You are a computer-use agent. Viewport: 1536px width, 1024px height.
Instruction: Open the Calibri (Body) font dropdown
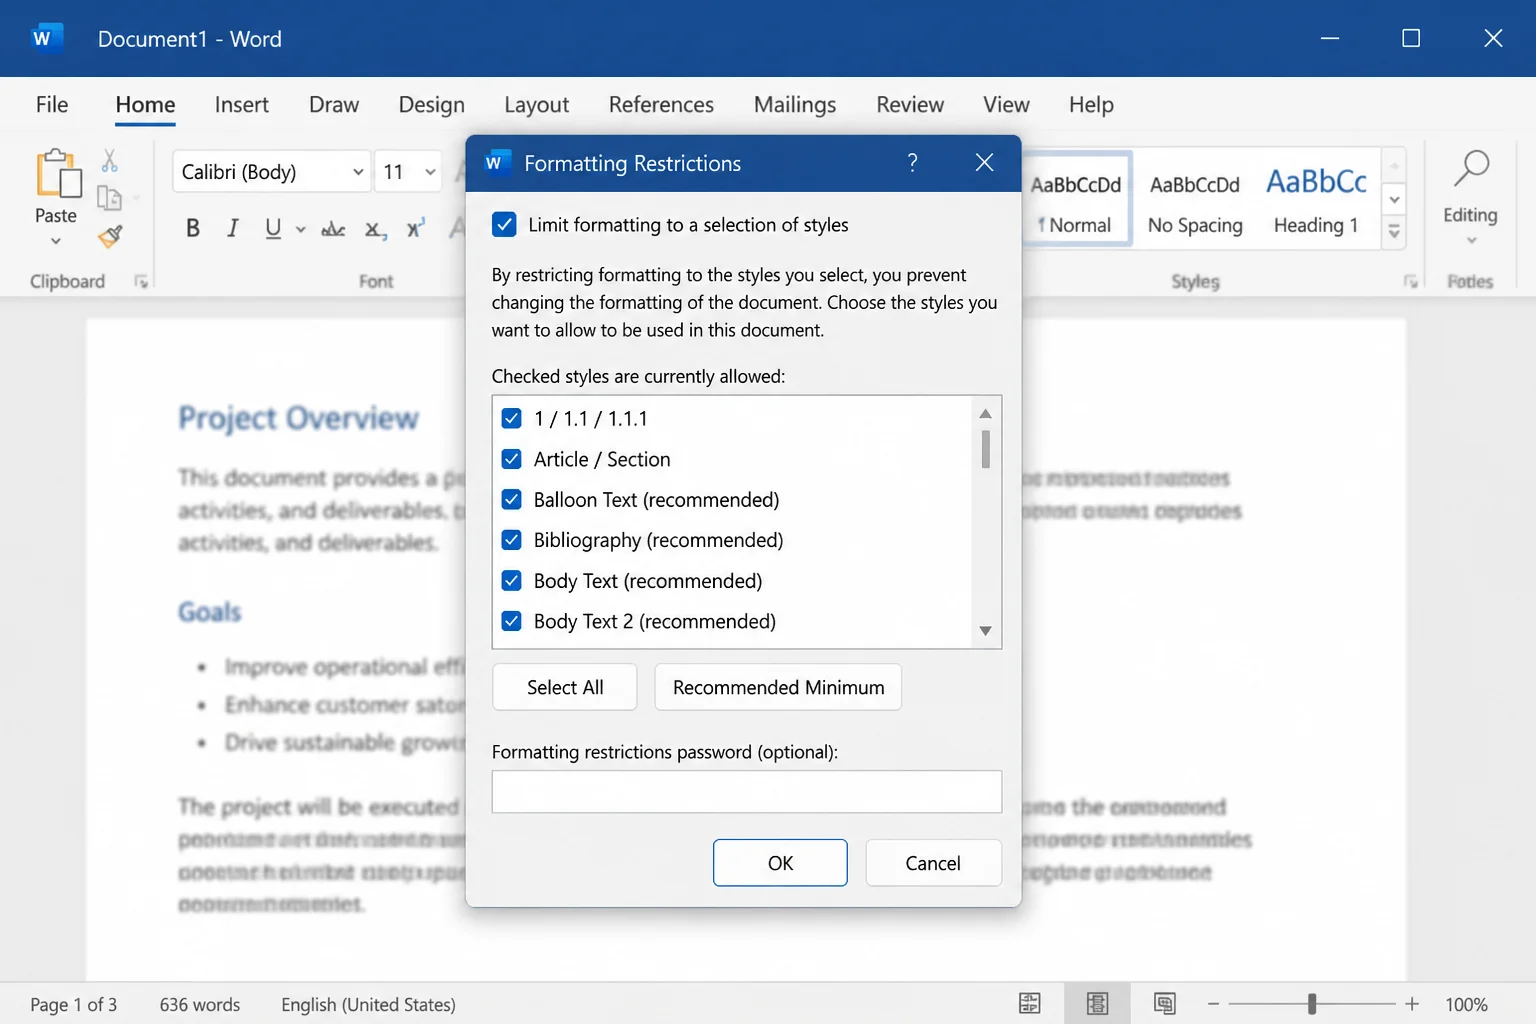coord(358,172)
